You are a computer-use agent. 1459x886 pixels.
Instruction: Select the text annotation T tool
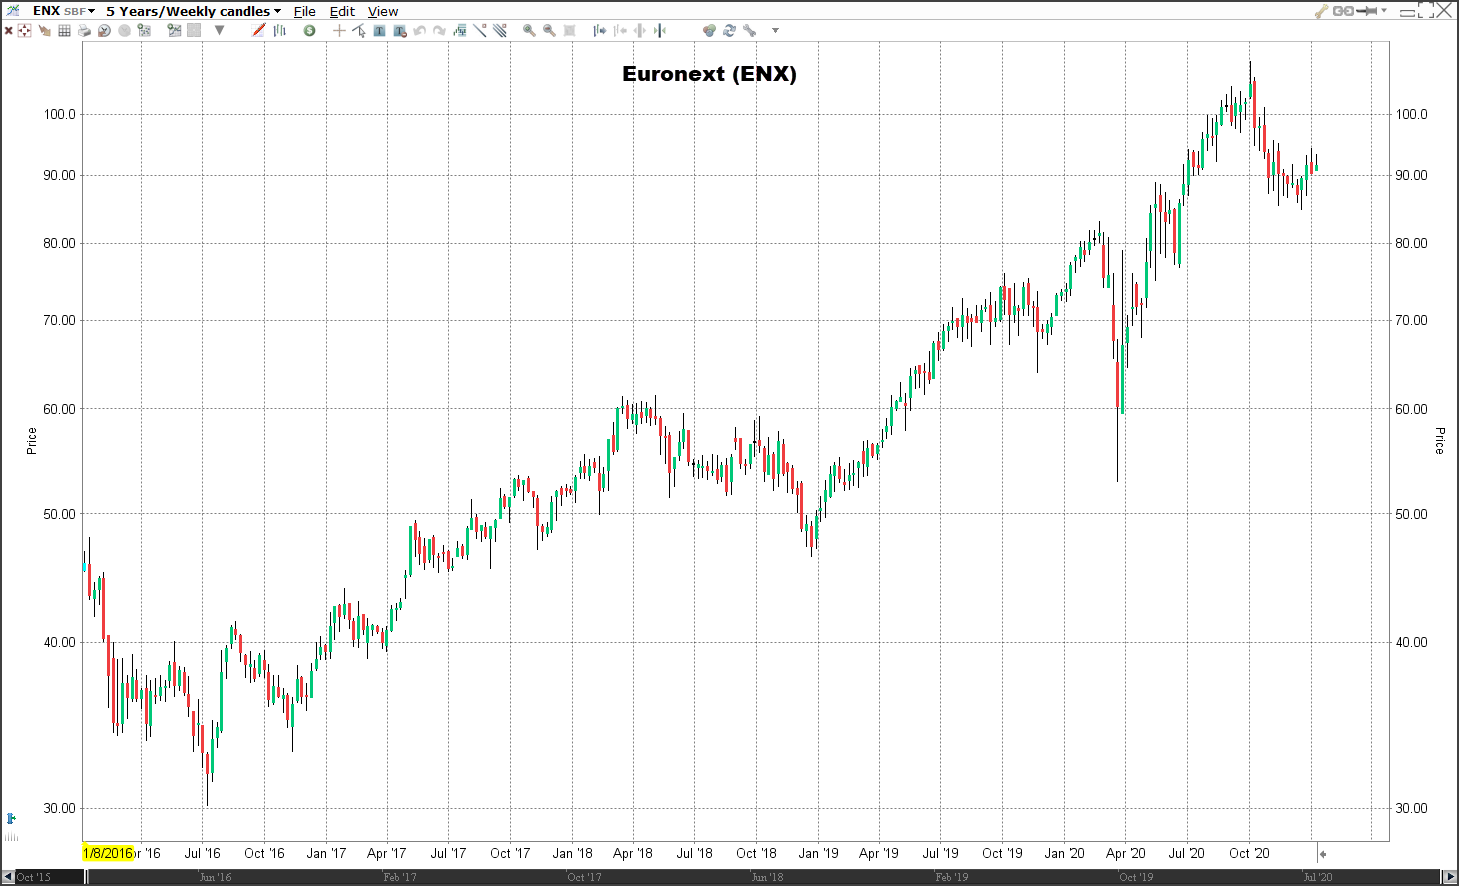pyautogui.click(x=379, y=31)
